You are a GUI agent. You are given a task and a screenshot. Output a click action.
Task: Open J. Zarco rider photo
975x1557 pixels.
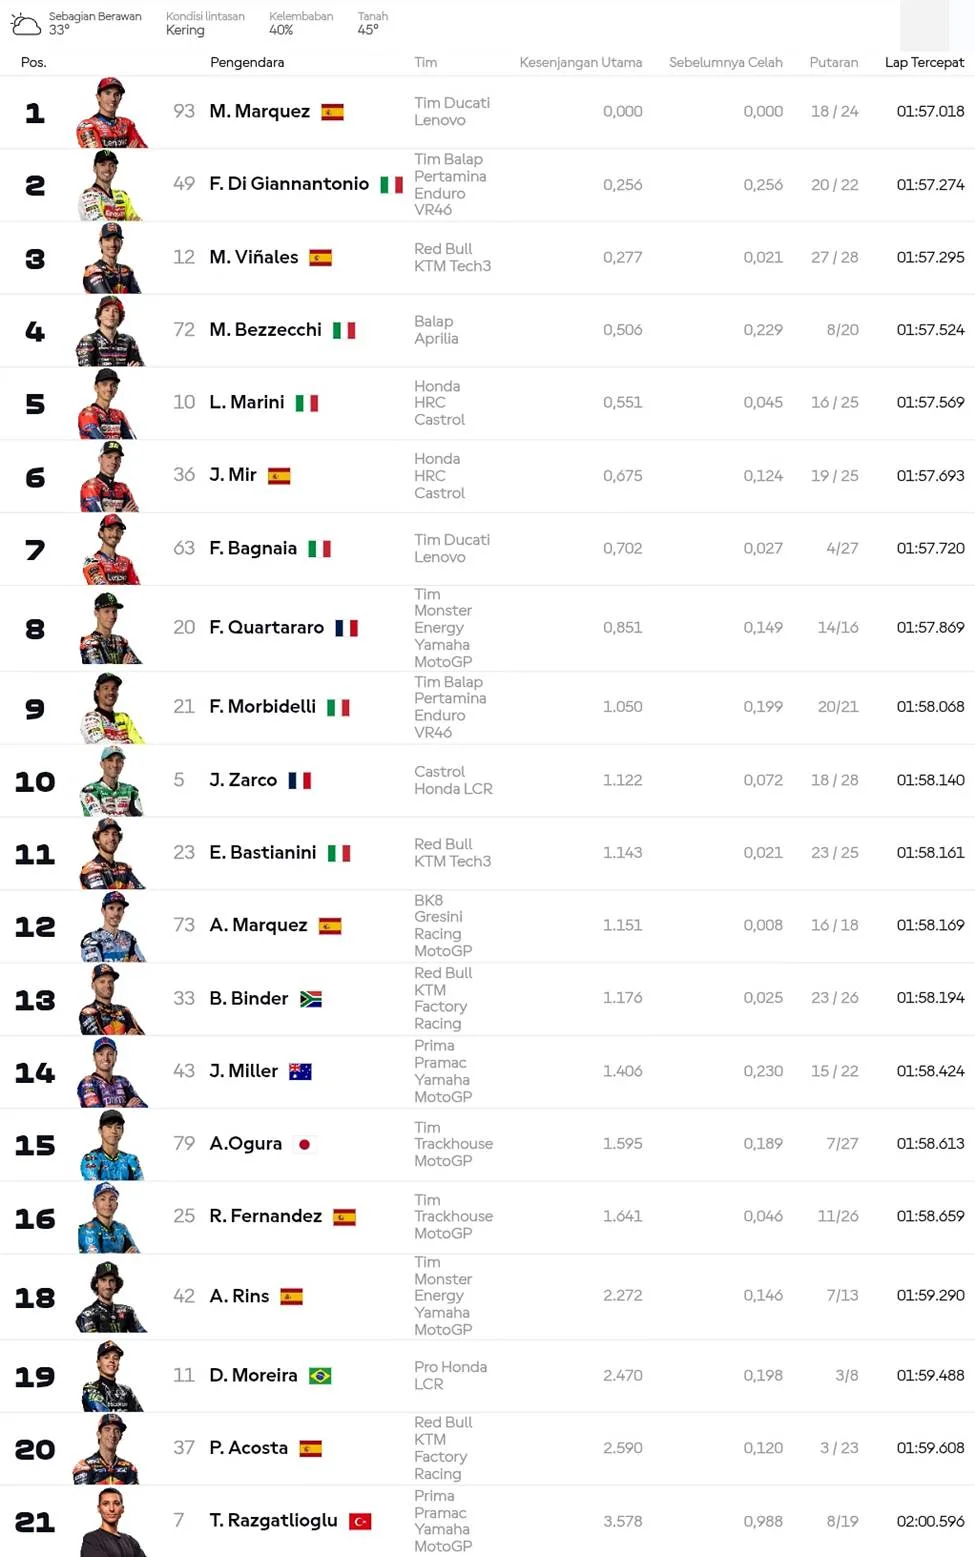(111, 781)
